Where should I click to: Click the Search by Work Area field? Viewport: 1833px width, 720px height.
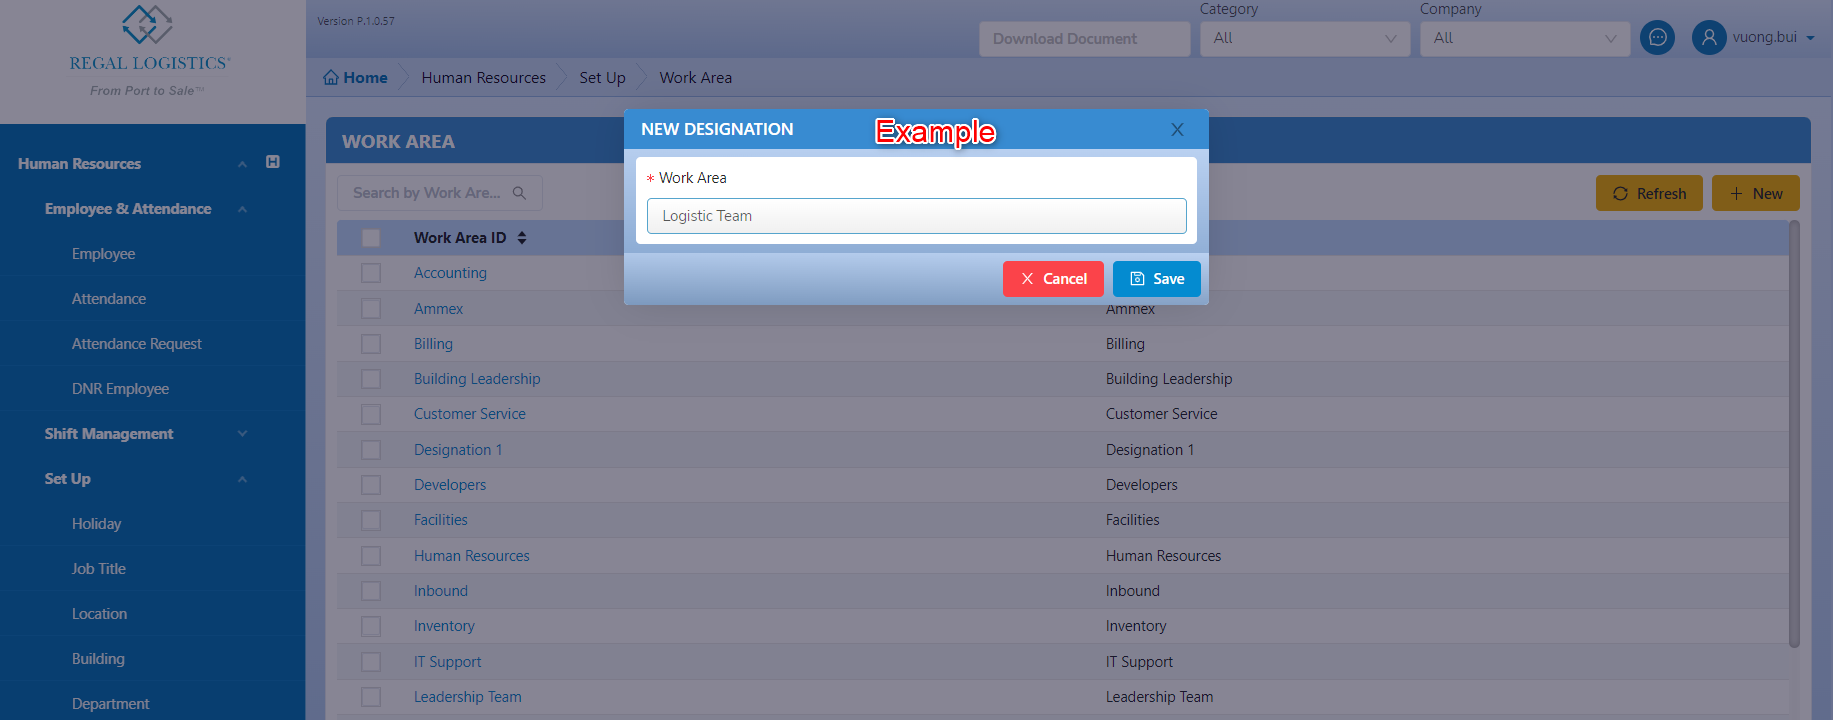(440, 193)
